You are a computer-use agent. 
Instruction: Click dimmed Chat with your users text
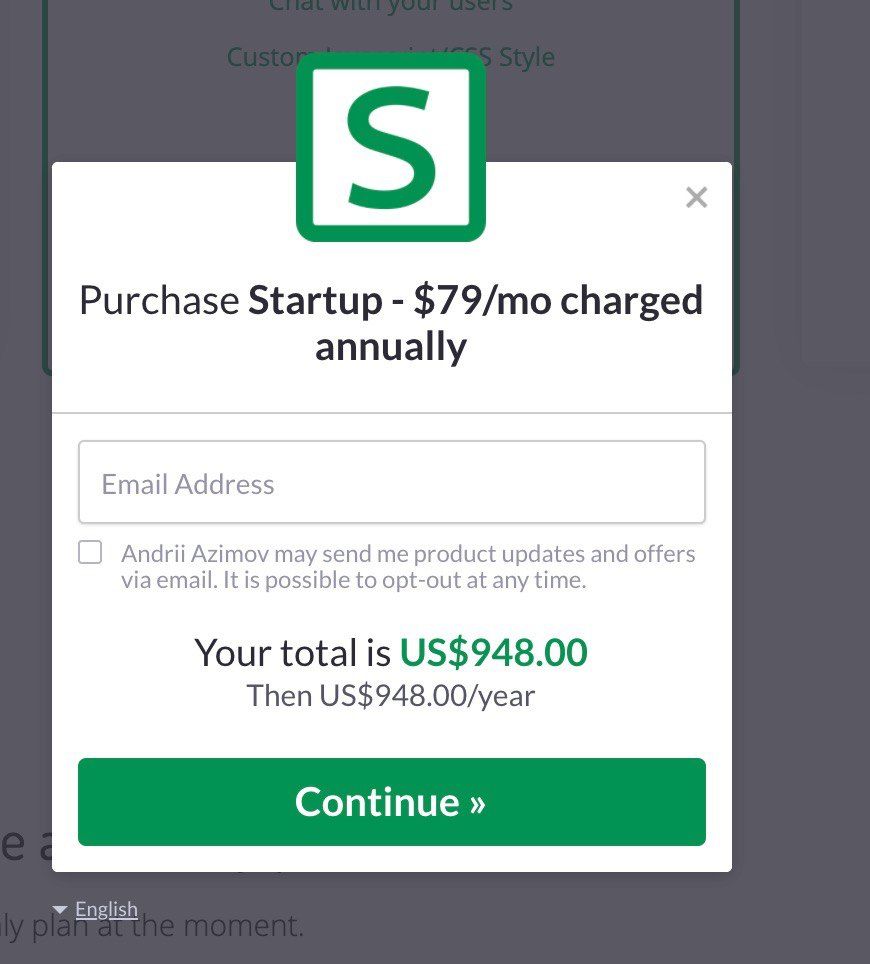(391, 6)
